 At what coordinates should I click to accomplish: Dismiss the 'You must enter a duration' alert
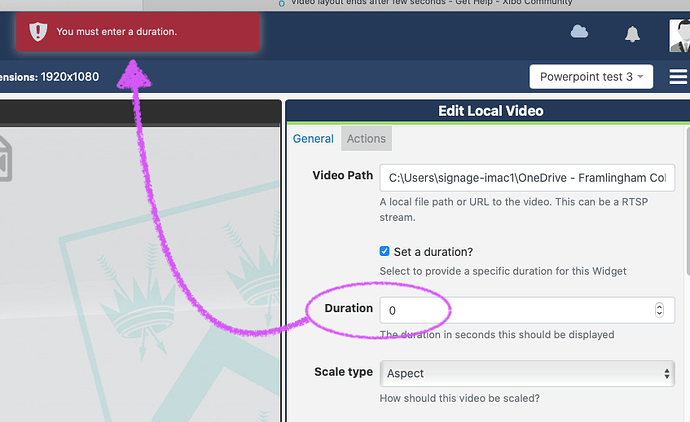(138, 32)
